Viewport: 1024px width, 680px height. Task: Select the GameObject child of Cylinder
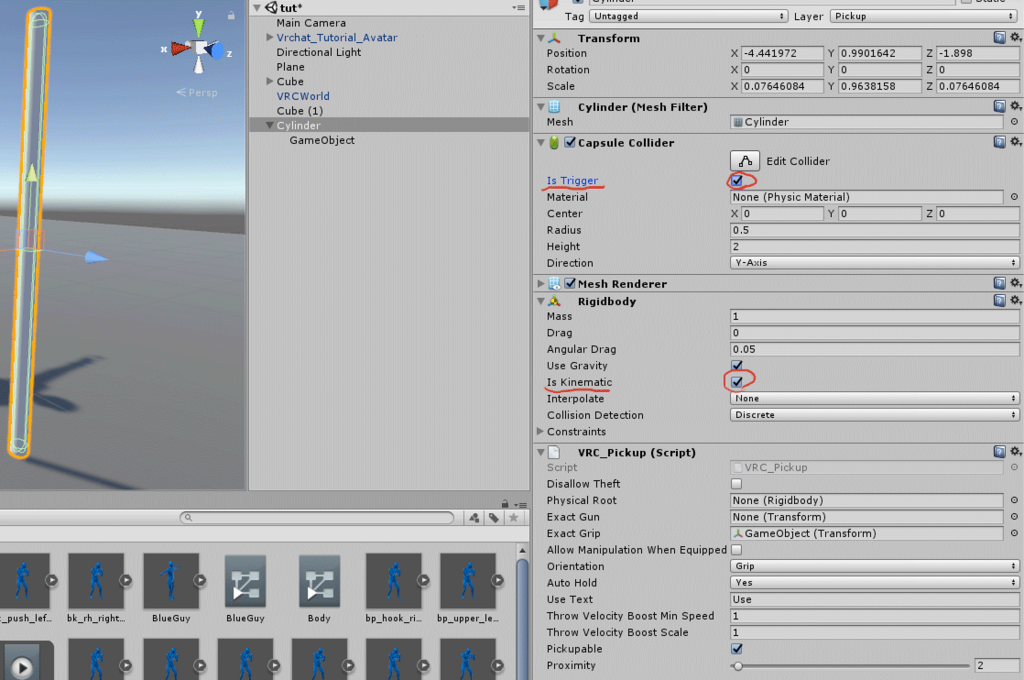click(x=322, y=140)
